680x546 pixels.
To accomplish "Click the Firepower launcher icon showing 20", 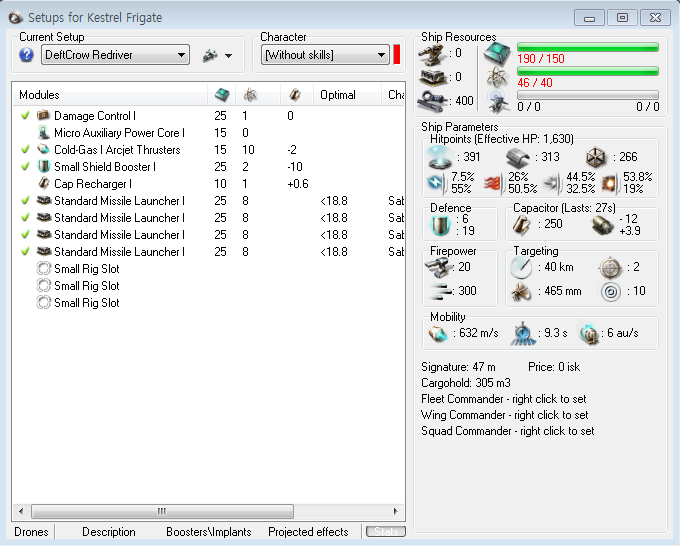I will (x=438, y=268).
